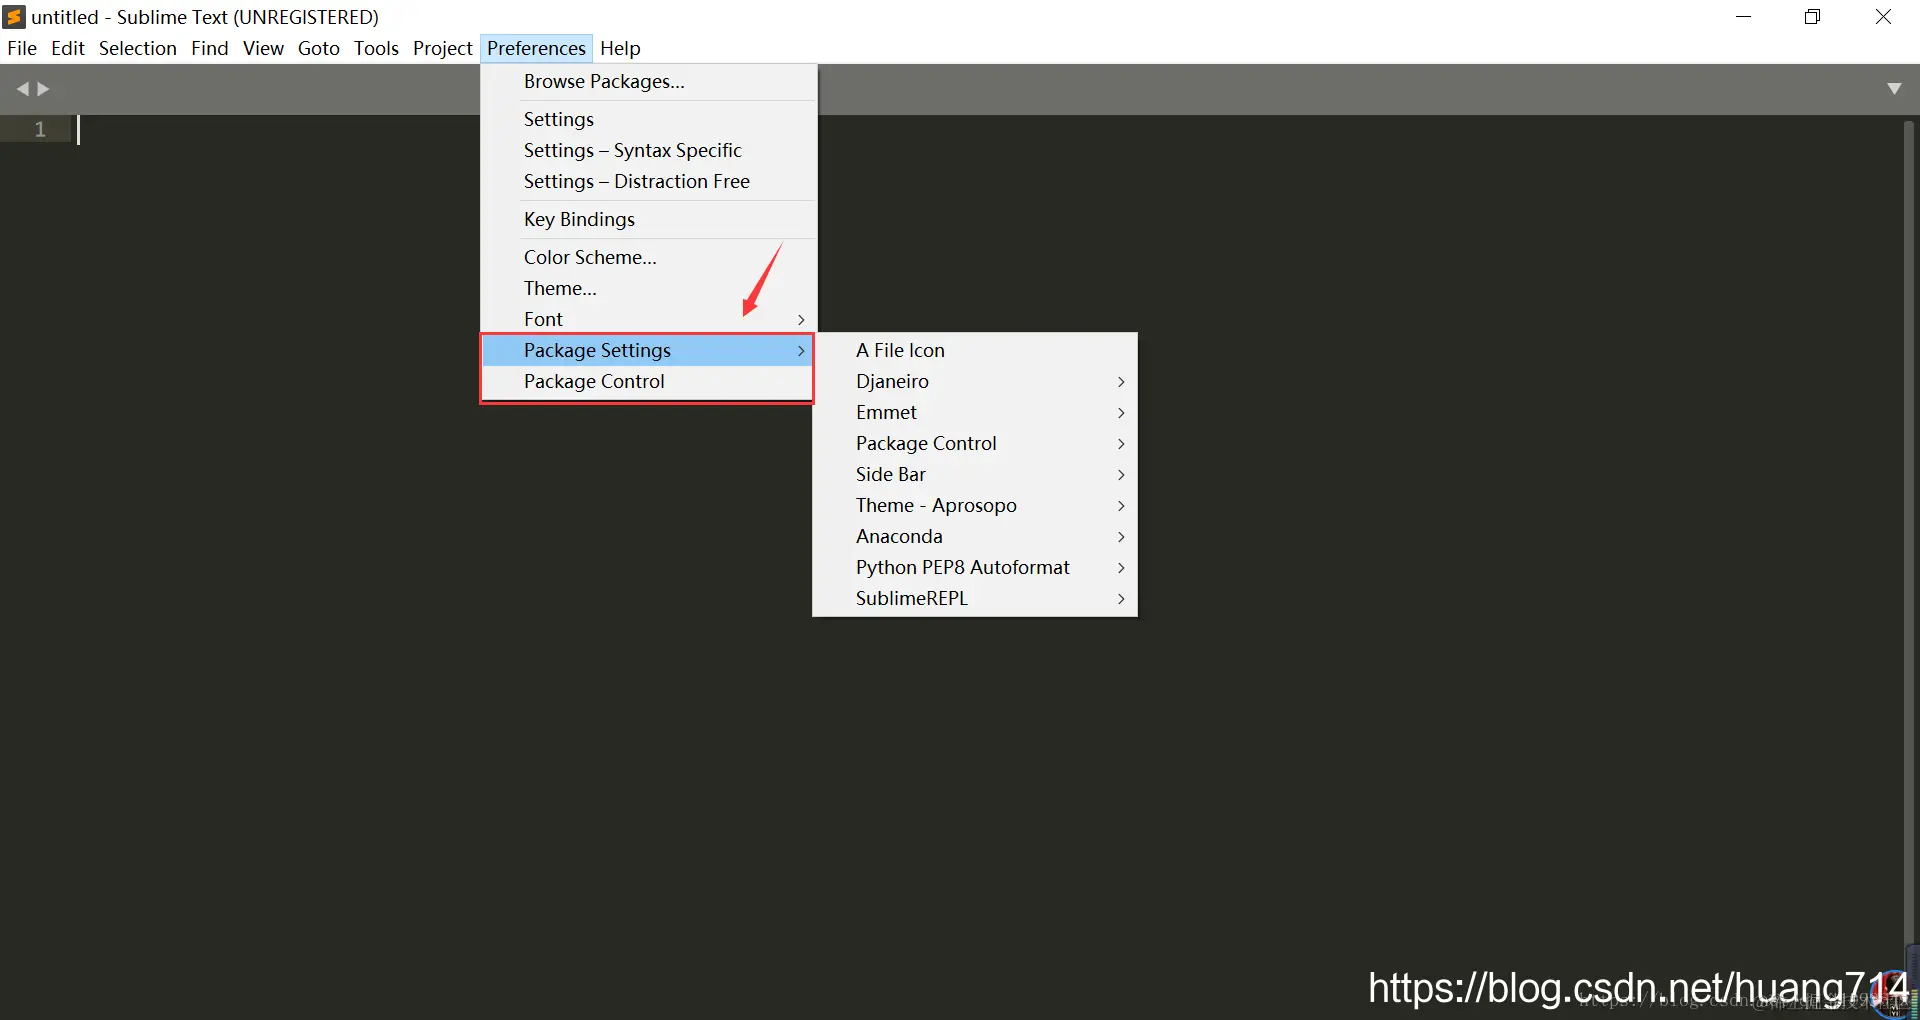This screenshot has height=1020, width=1920.
Task: Expand Package Control submenu in package list
Action: tap(975, 443)
